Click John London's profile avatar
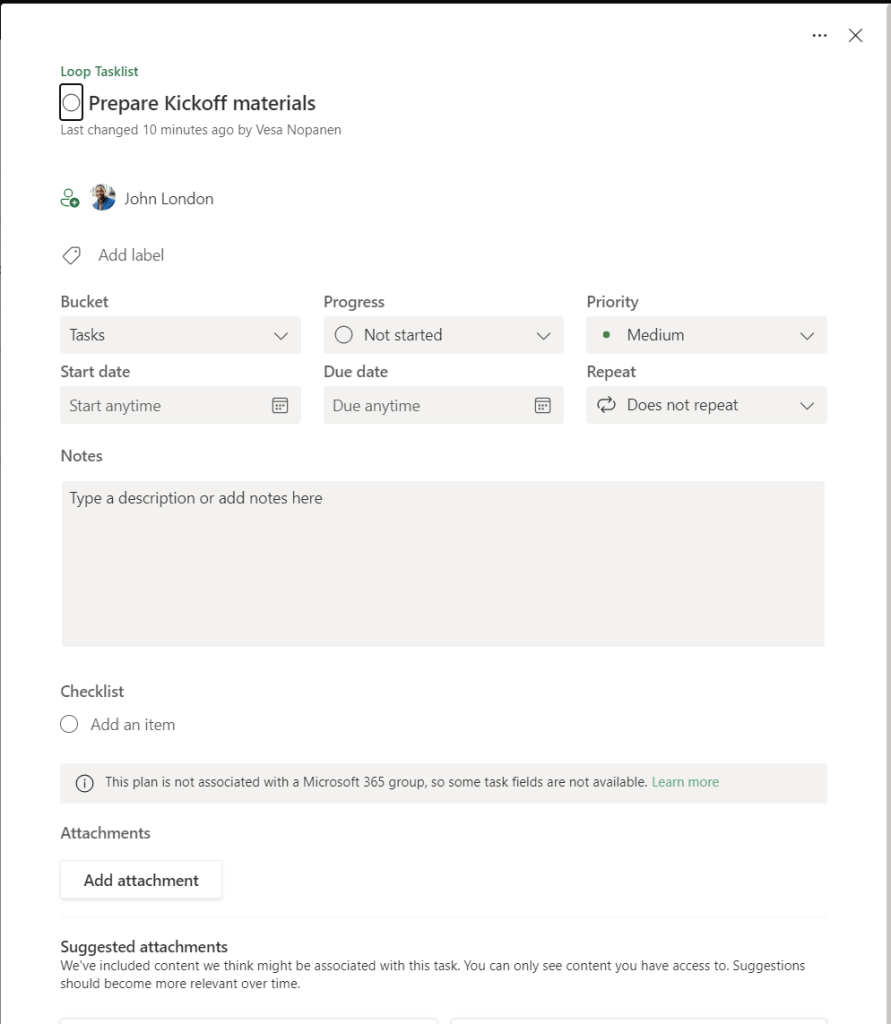The width and height of the screenshot is (891, 1024). tap(102, 198)
